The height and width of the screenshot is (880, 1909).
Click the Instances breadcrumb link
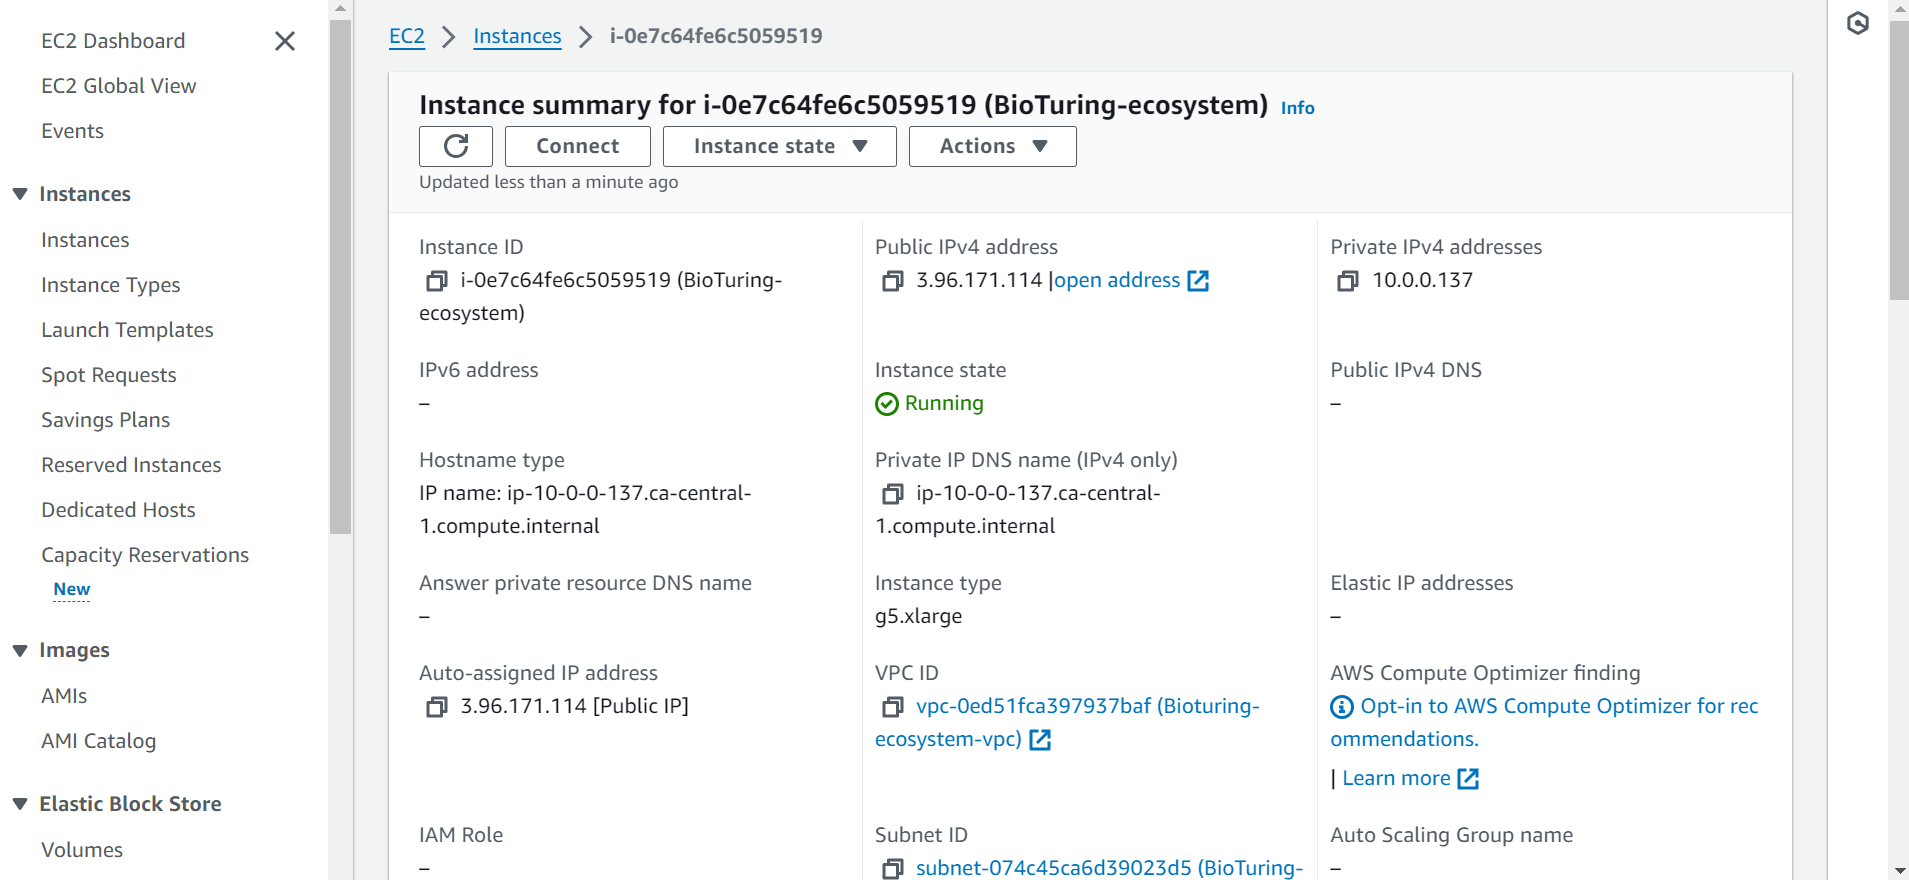click(517, 36)
